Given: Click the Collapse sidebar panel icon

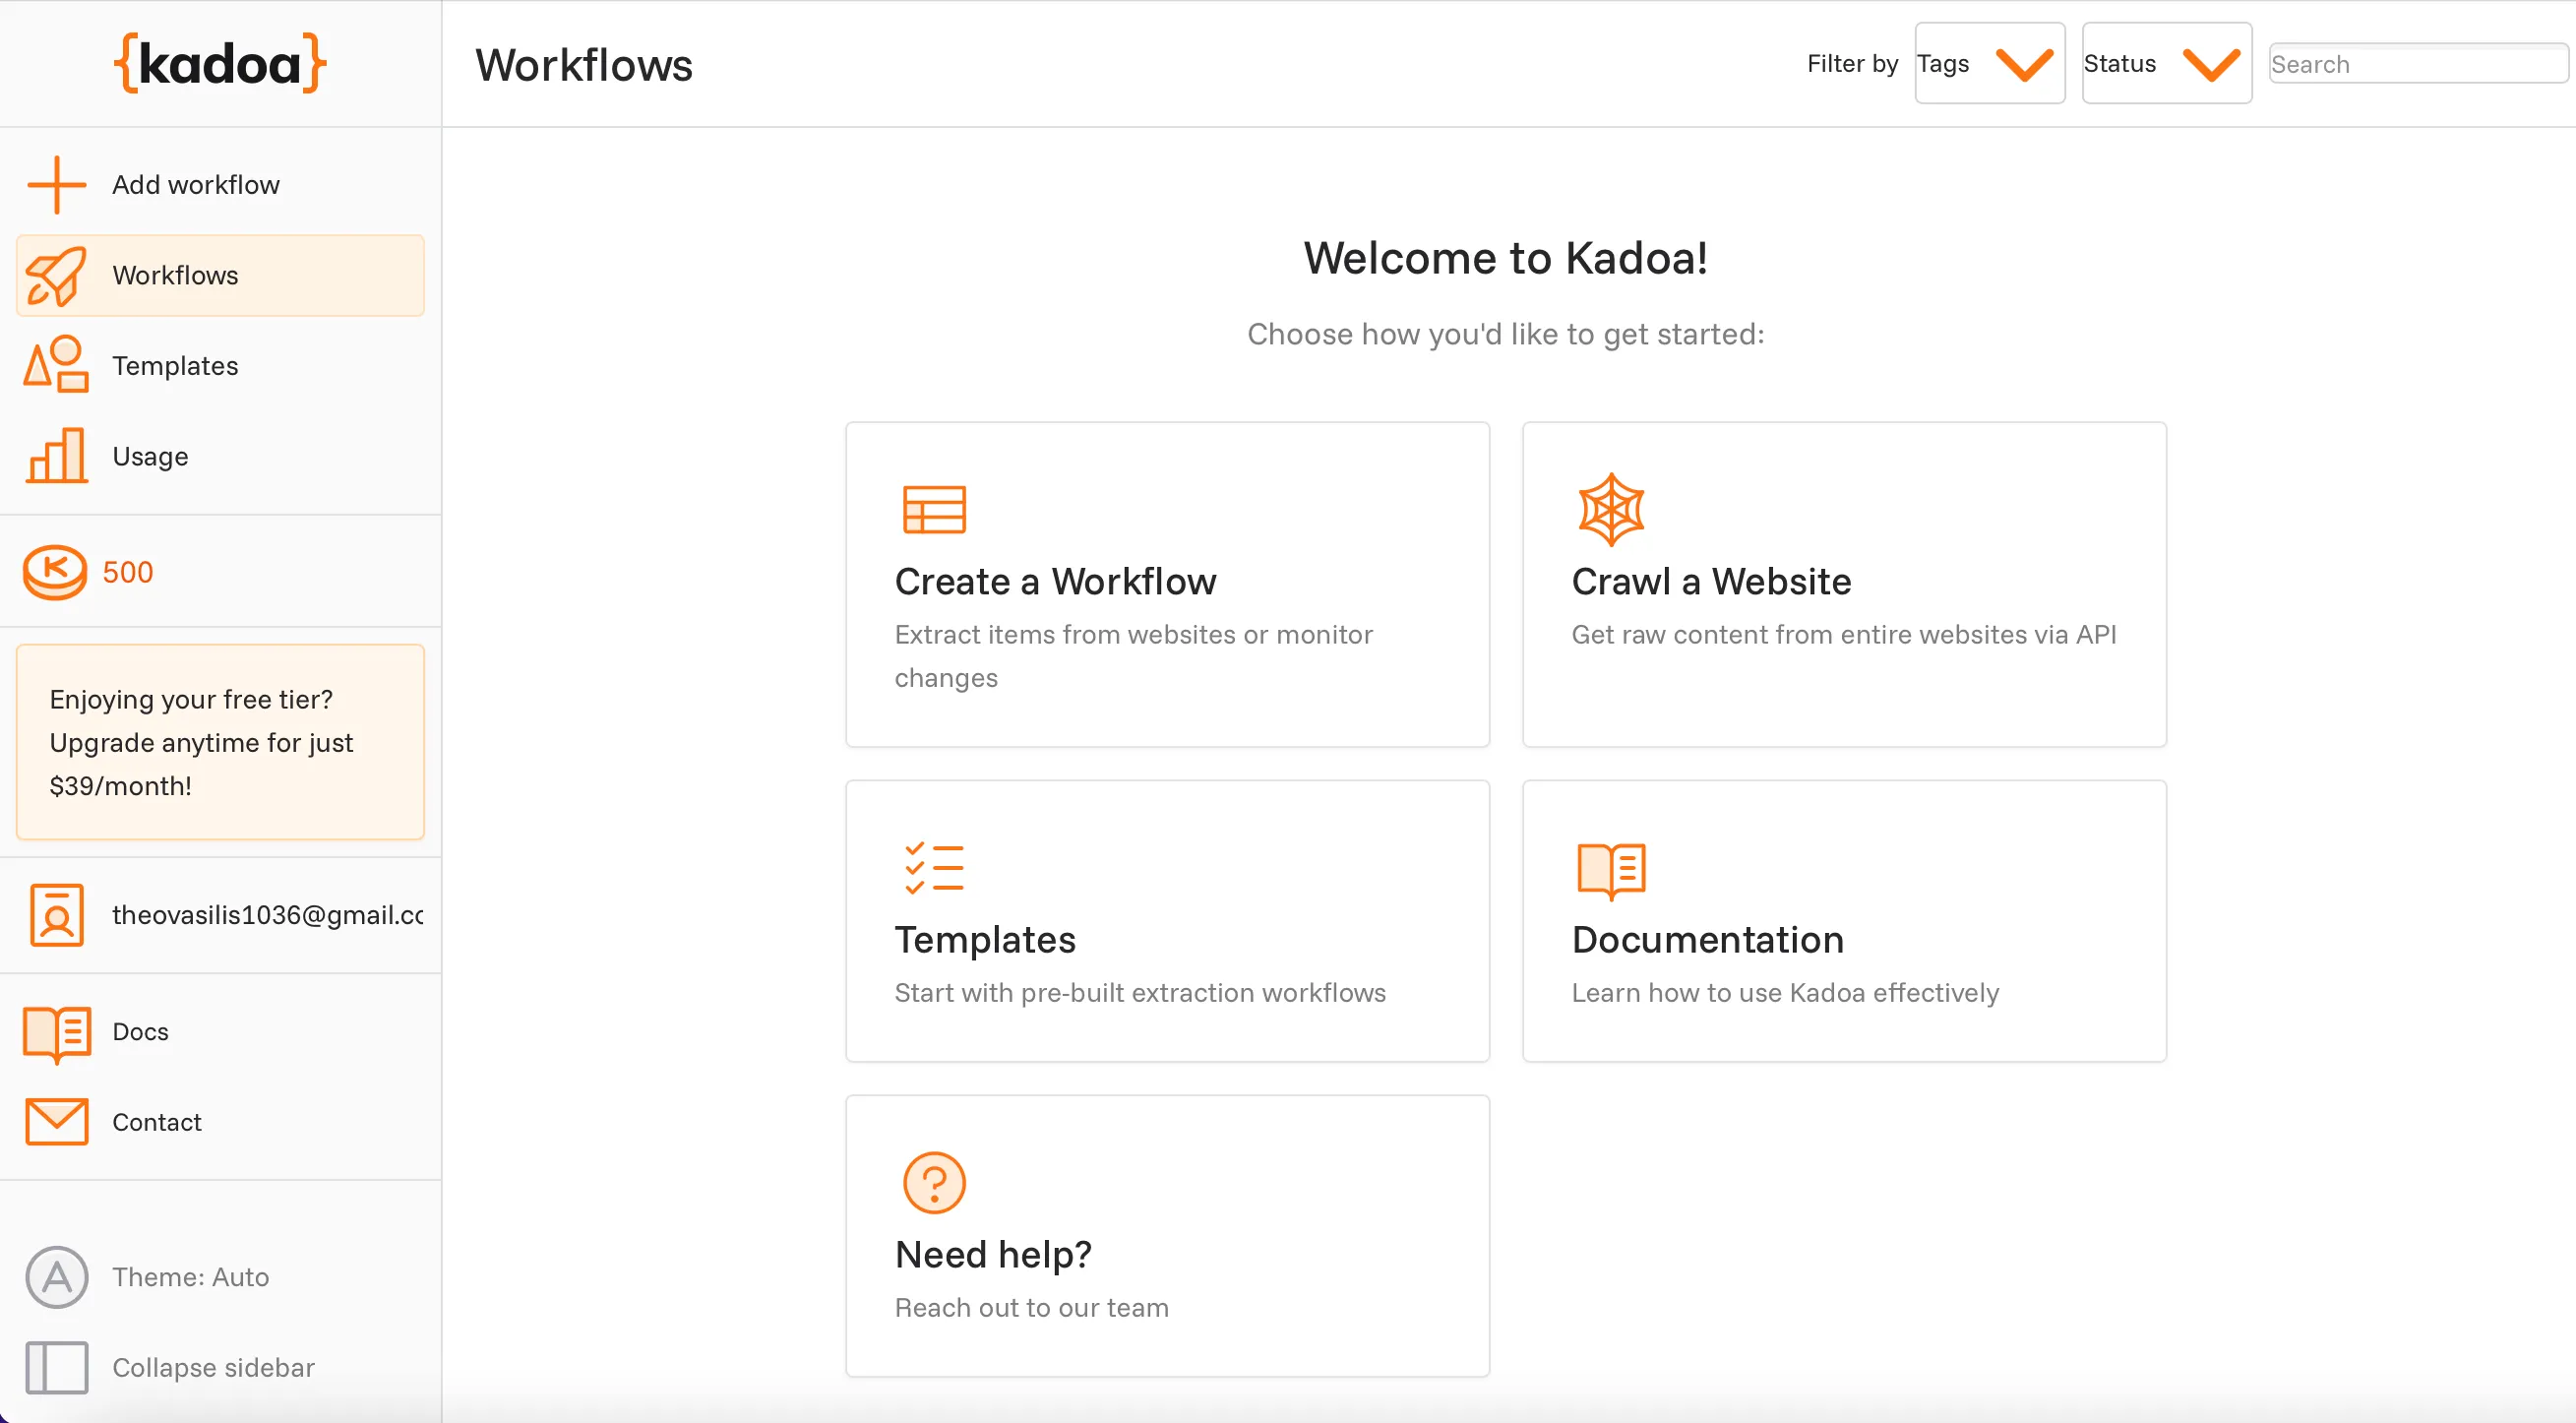Looking at the screenshot, I should point(57,1367).
